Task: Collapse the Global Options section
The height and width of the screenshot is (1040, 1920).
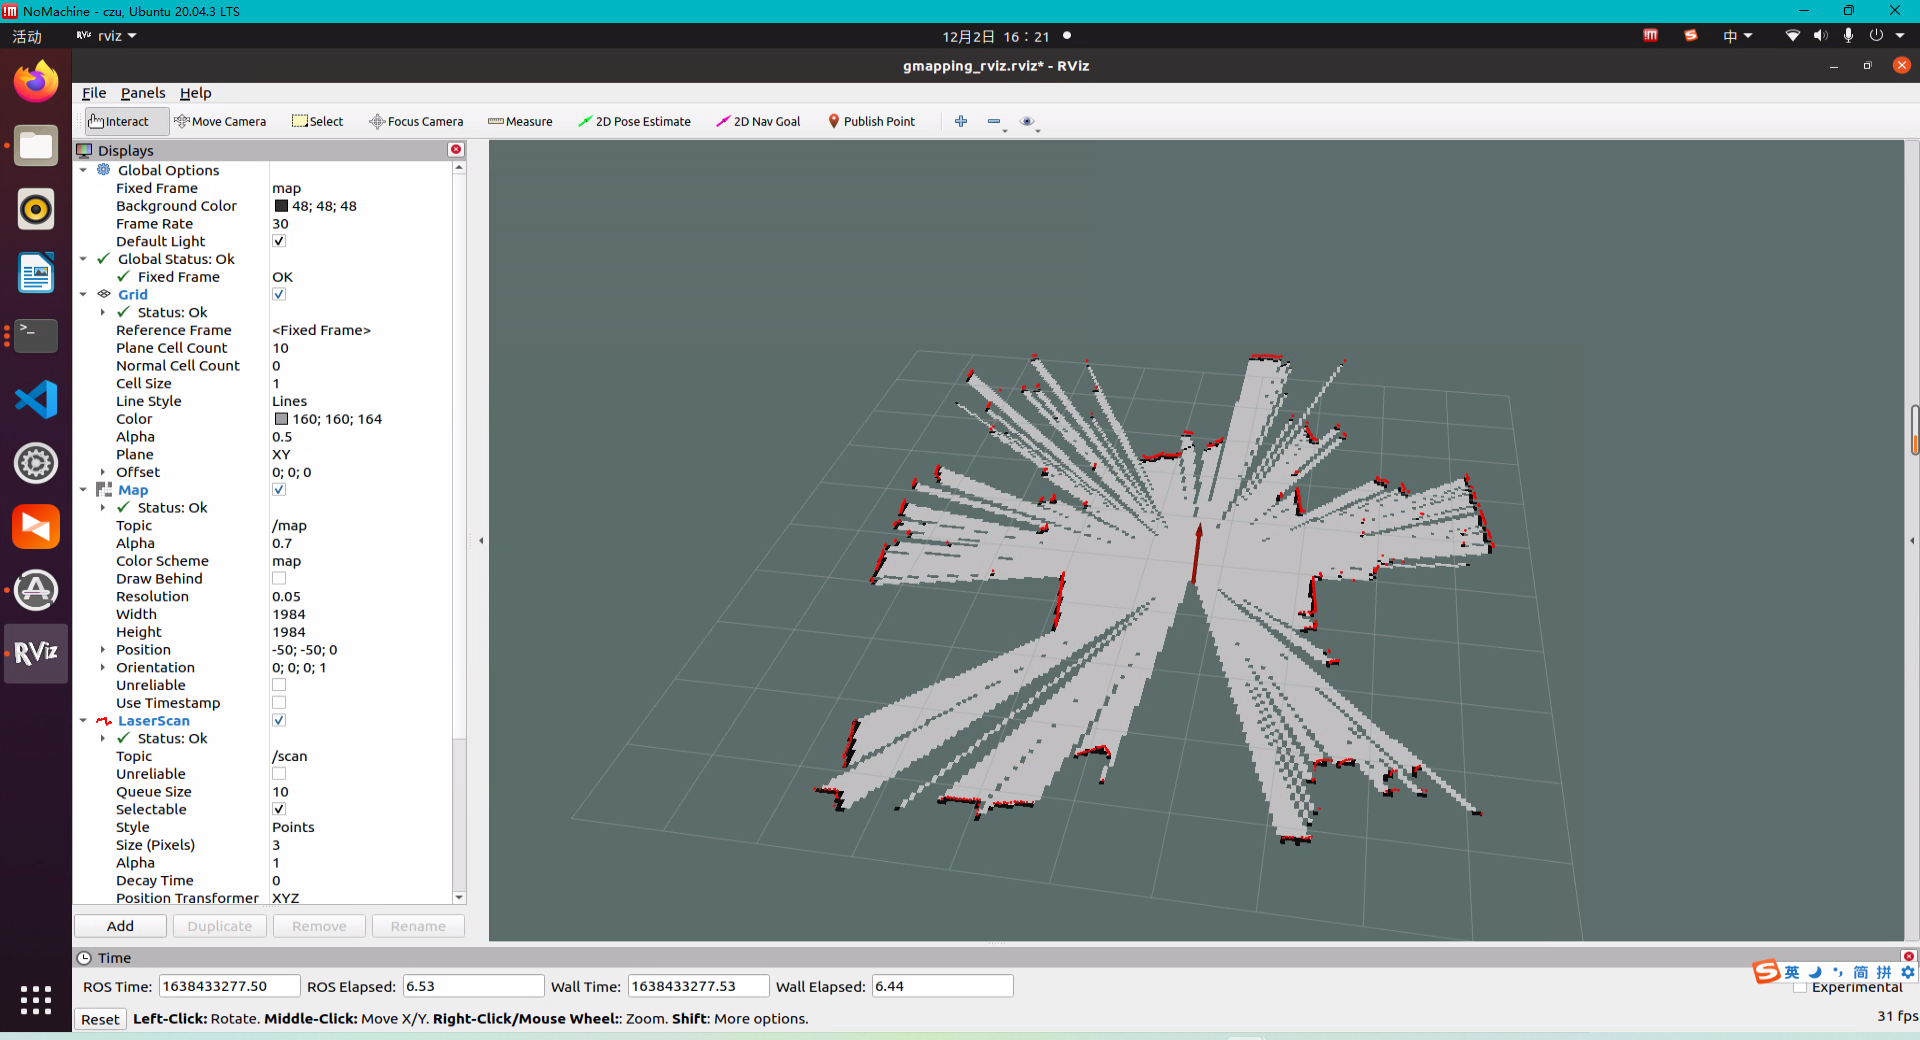Action: pyautogui.click(x=83, y=170)
